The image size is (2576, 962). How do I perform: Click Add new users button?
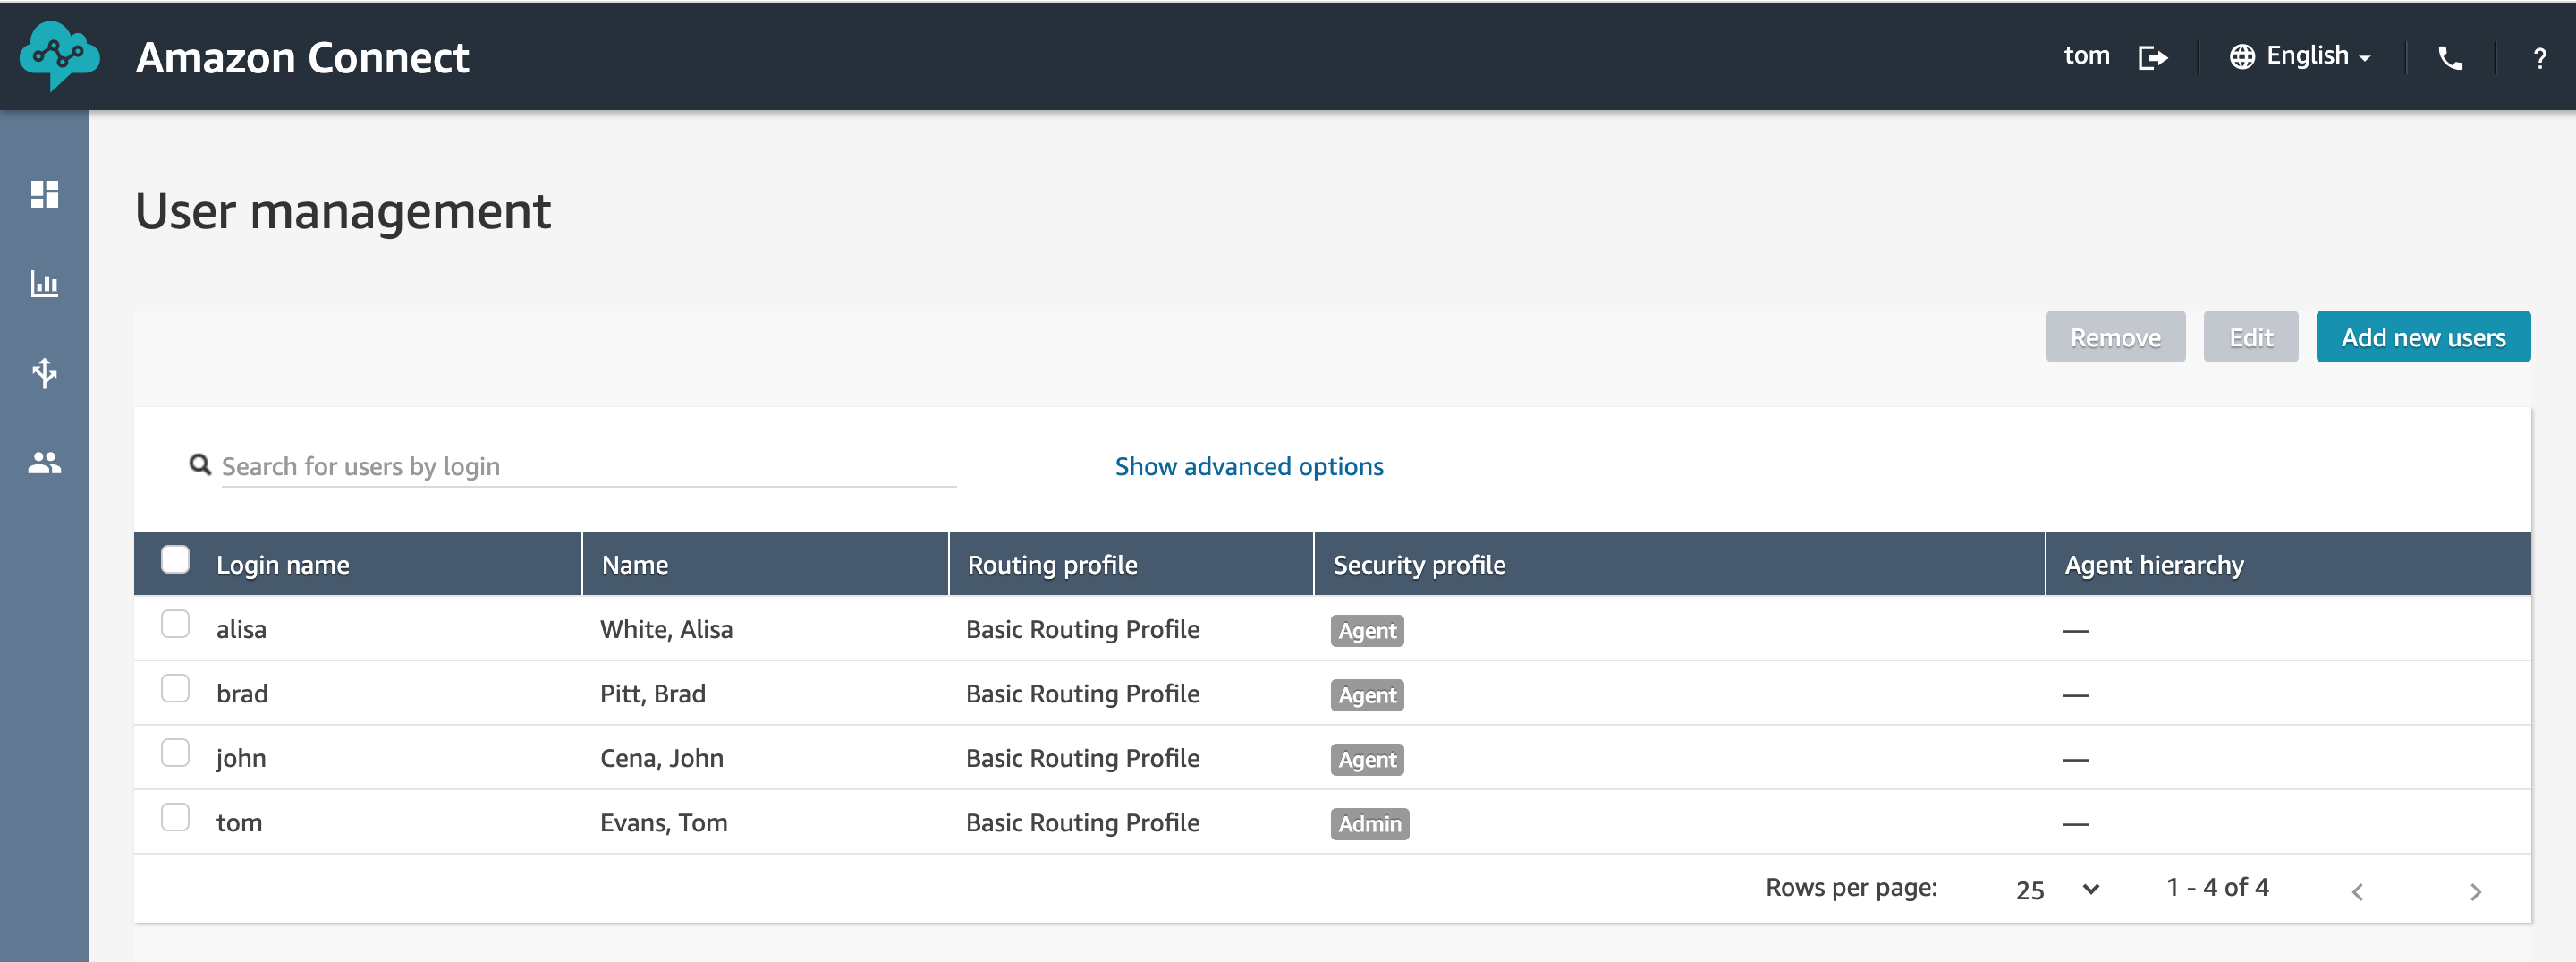tap(2422, 337)
